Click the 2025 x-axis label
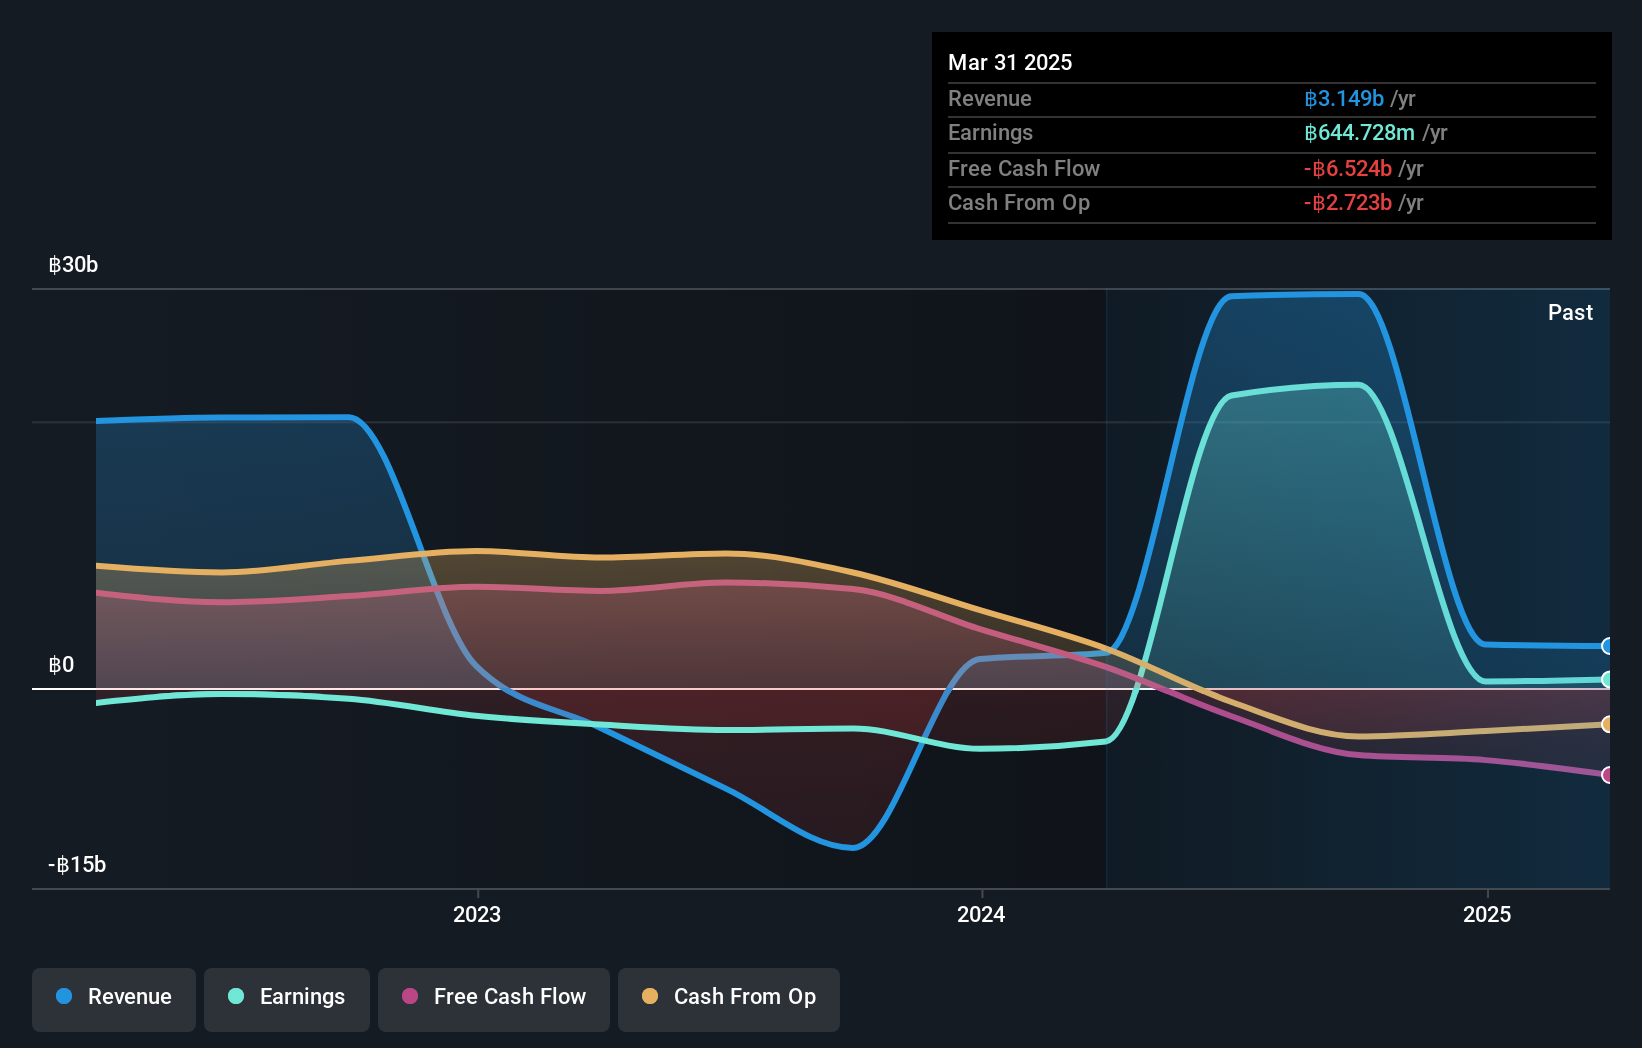The height and width of the screenshot is (1048, 1642). coord(1487,915)
